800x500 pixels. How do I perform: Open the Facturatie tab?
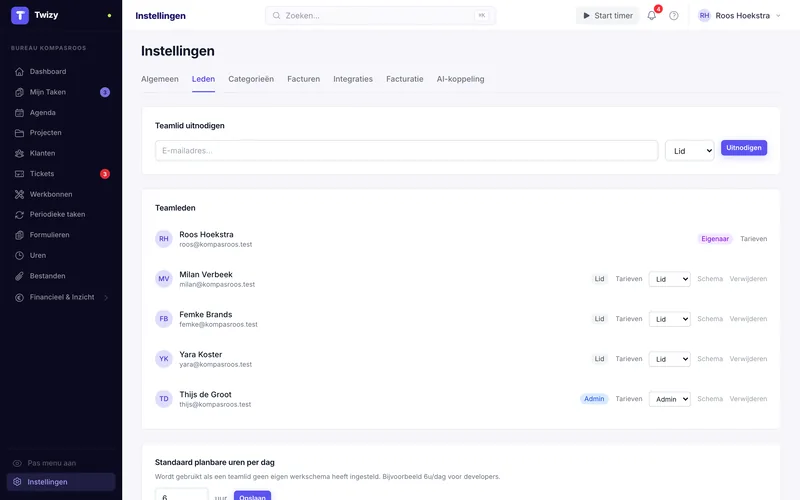click(405, 79)
